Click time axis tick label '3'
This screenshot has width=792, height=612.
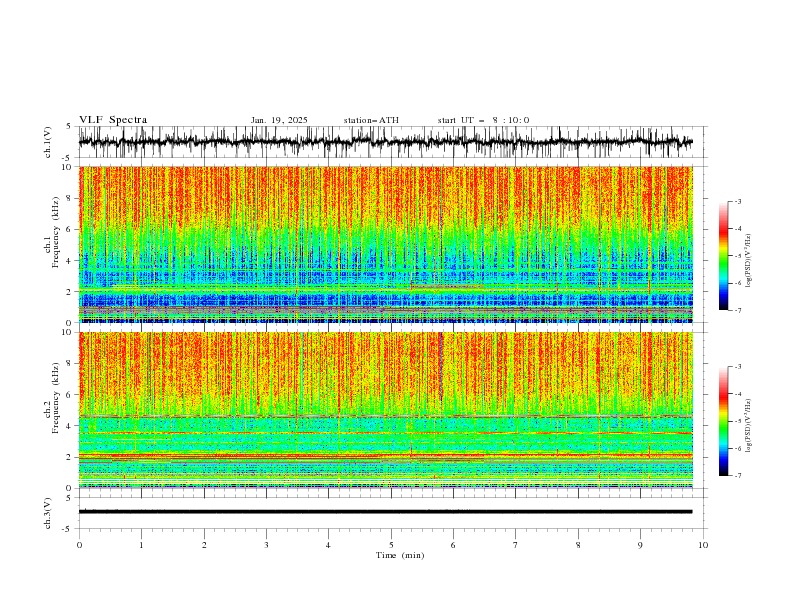[x=266, y=545]
